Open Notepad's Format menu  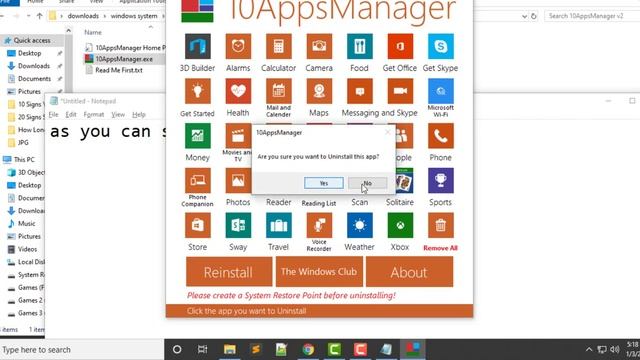[94, 115]
